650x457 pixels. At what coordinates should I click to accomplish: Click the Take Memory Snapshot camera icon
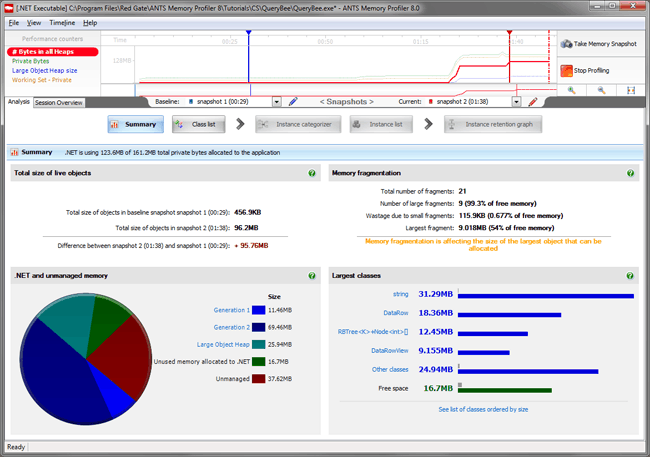pyautogui.click(x=567, y=44)
